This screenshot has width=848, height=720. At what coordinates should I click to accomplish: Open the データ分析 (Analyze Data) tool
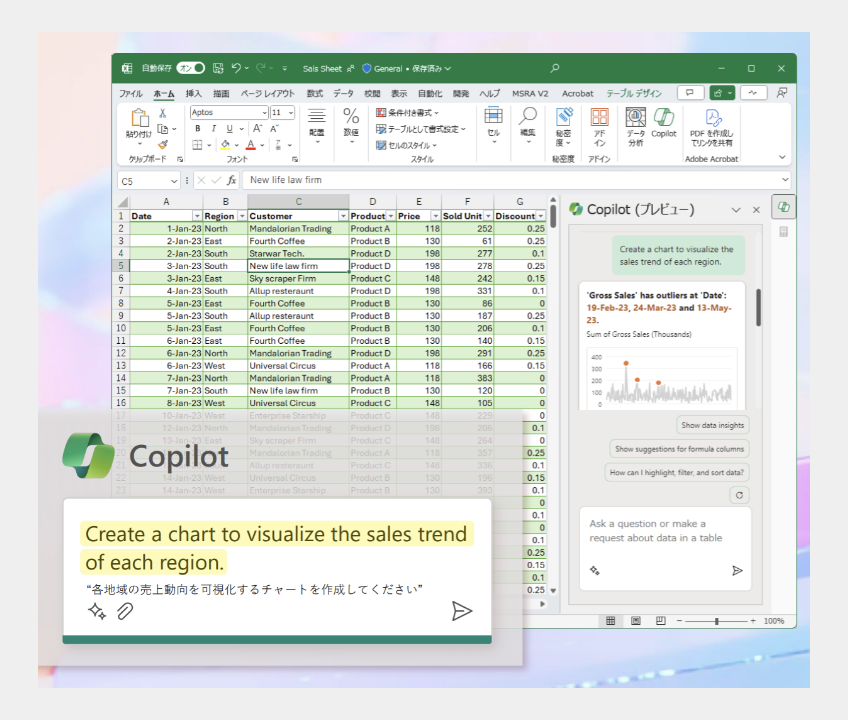tap(635, 123)
